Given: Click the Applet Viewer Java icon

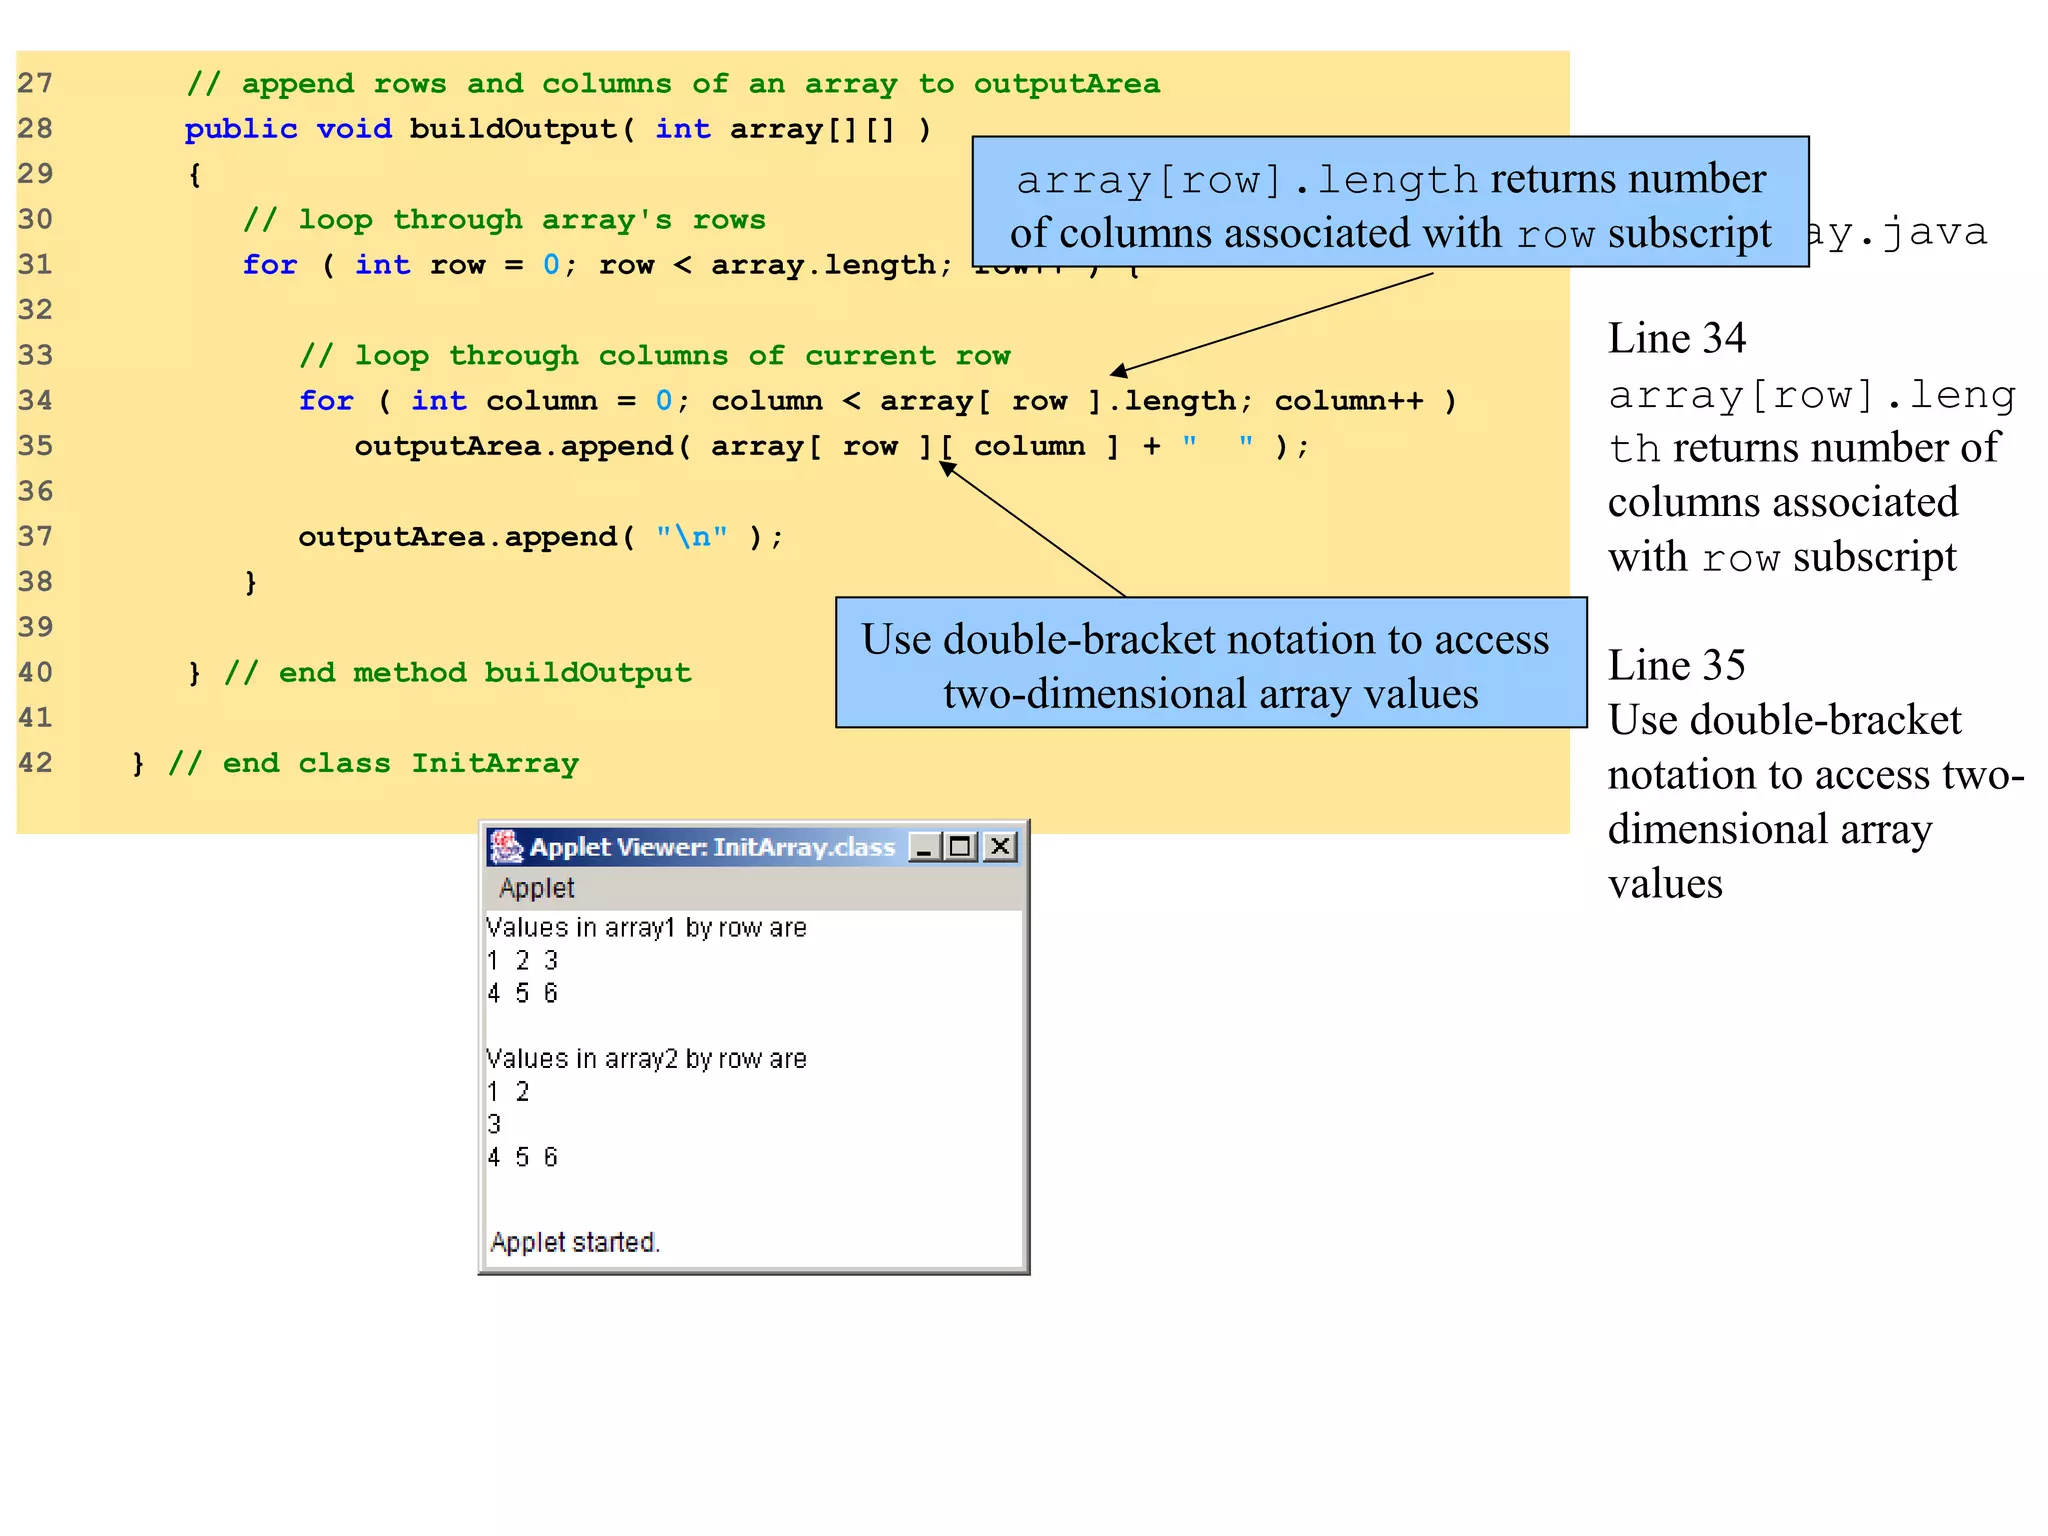Looking at the screenshot, I should pyautogui.click(x=506, y=847).
